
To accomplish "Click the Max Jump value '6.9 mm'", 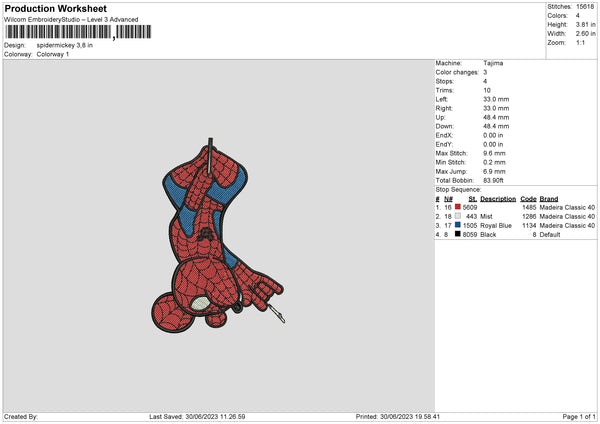I will click(x=494, y=171).
